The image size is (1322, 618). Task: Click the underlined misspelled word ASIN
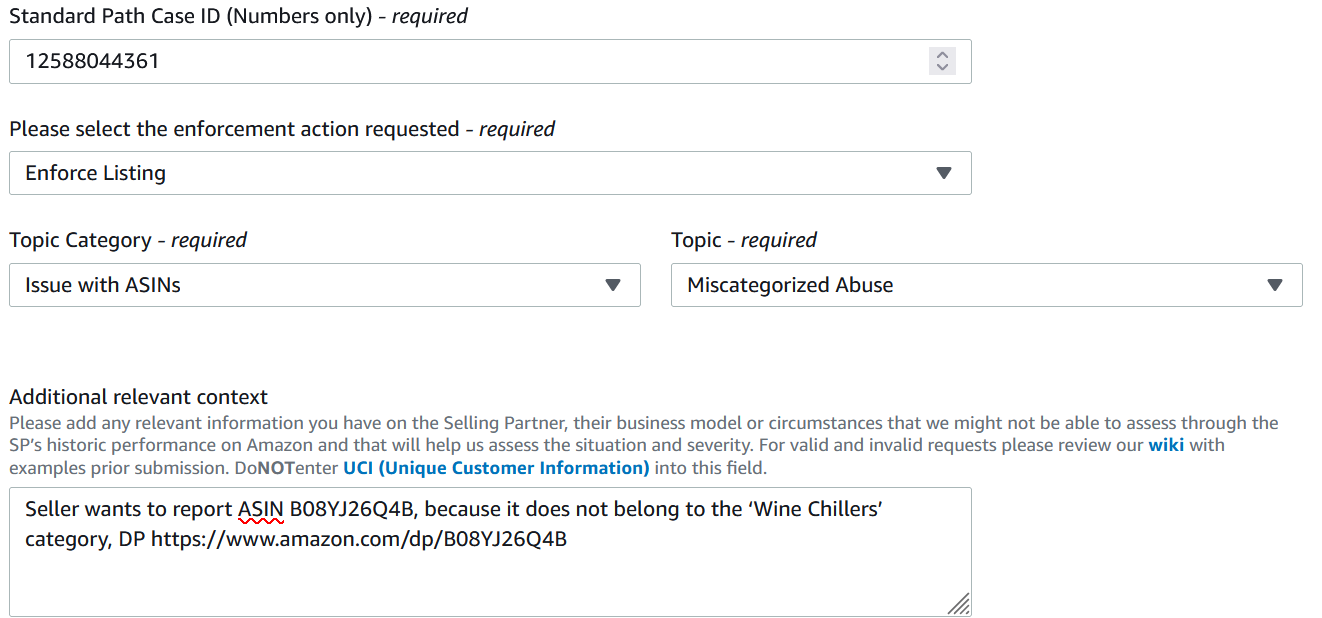[x=261, y=510]
